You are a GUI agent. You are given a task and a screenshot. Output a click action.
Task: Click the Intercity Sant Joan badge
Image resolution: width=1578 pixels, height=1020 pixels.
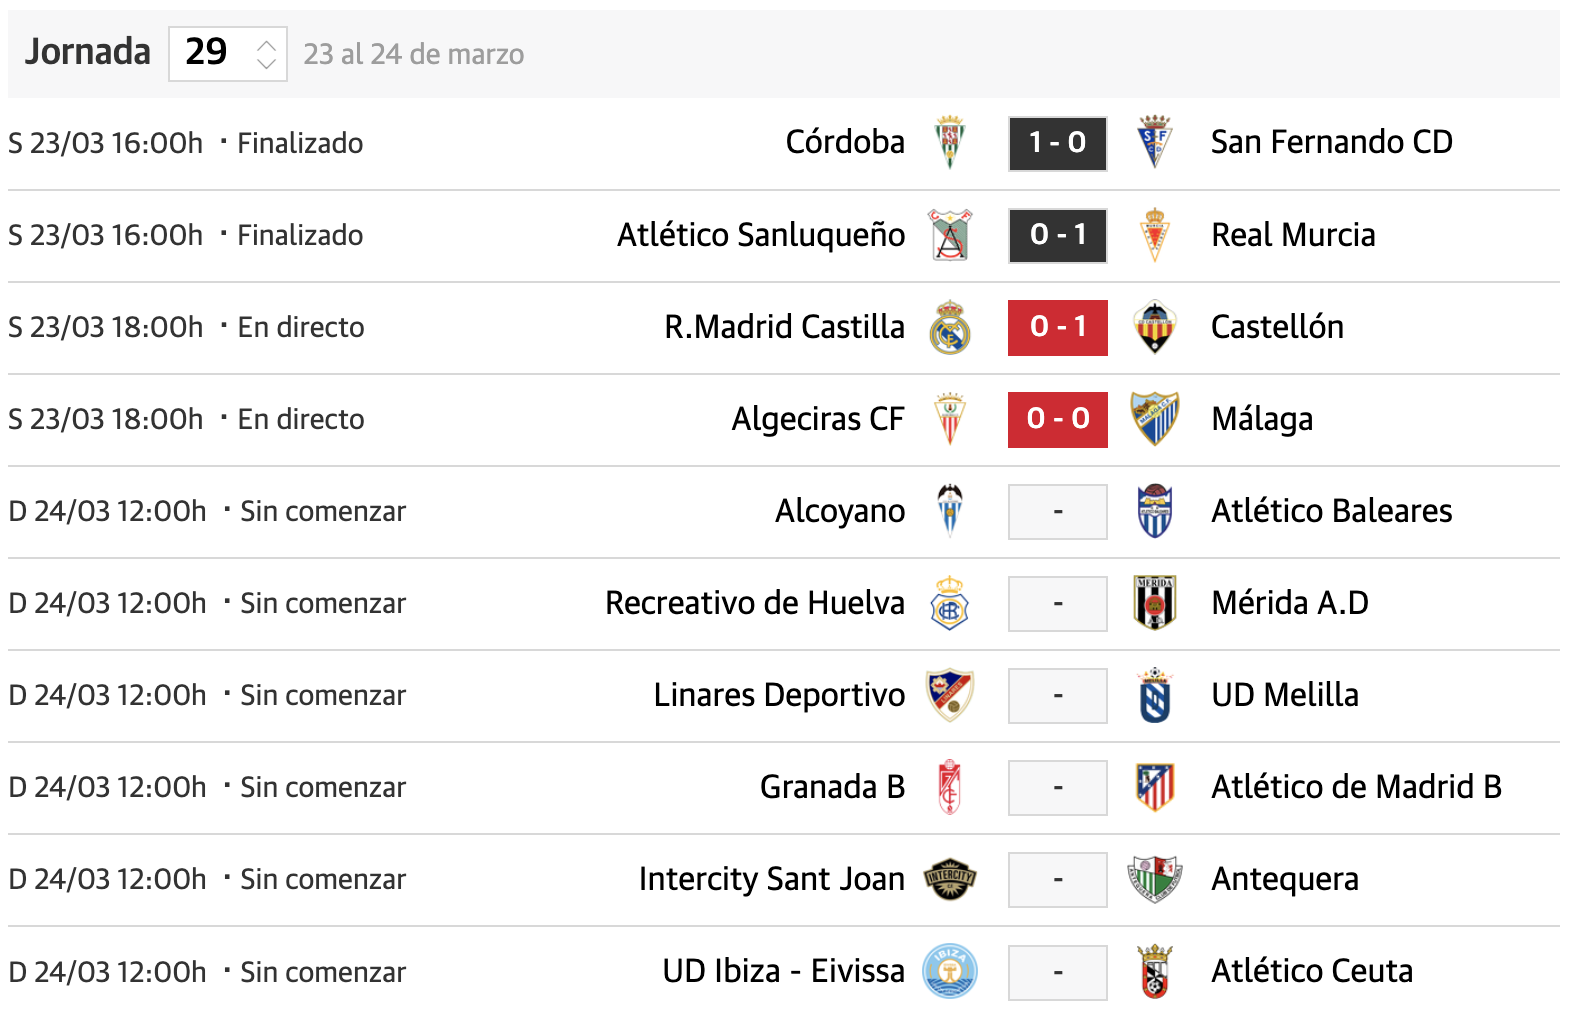[950, 879]
